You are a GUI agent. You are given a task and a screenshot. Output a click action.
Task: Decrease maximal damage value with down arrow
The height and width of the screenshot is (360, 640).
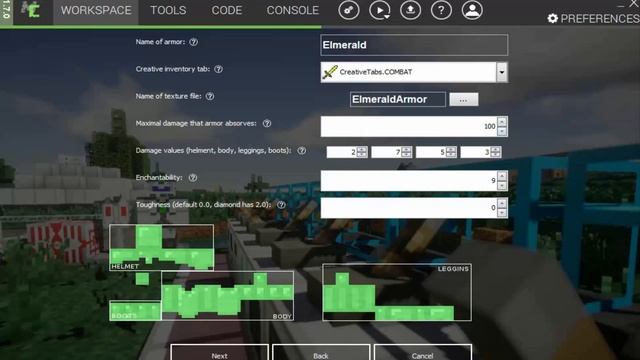coord(502,131)
